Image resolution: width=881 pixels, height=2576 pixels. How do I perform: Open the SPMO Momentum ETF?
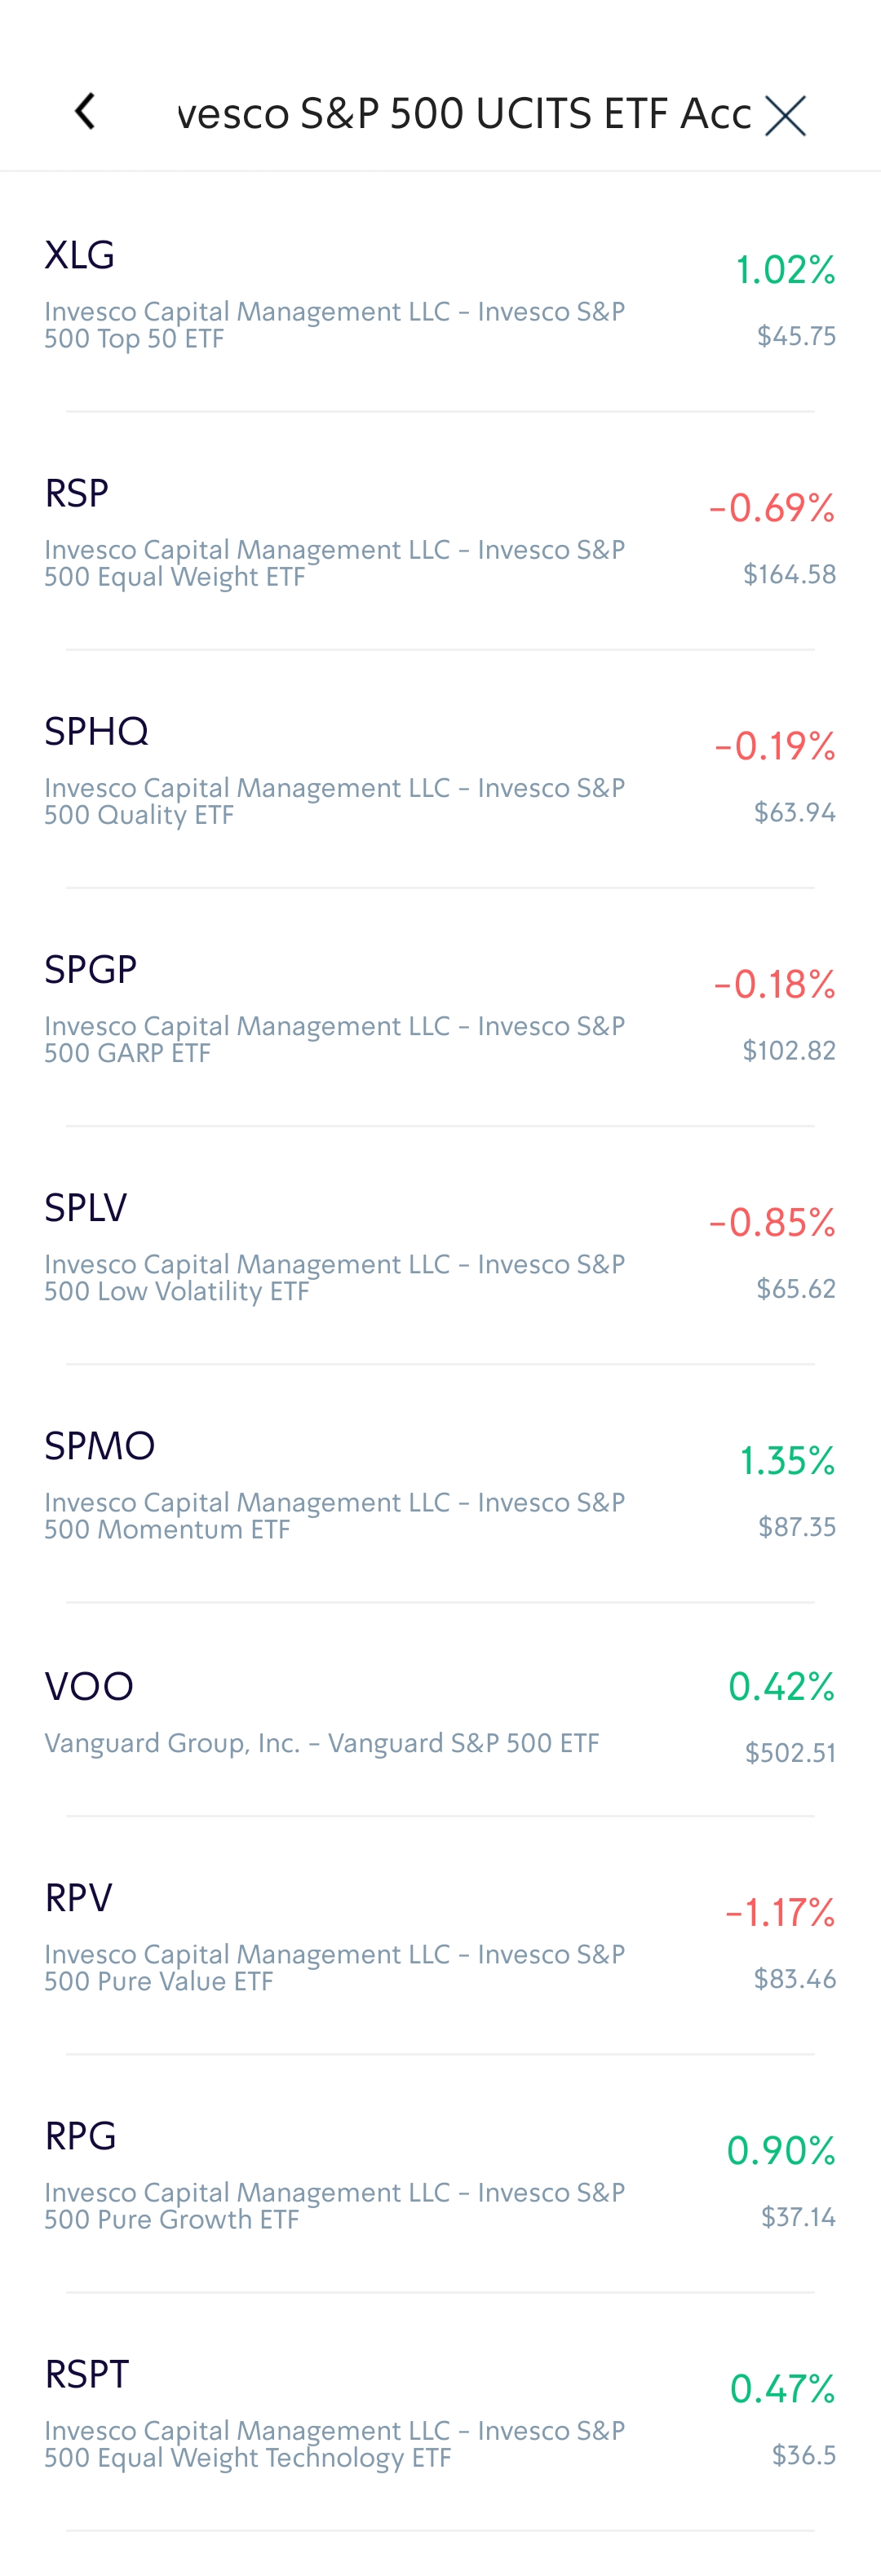click(x=100, y=1446)
